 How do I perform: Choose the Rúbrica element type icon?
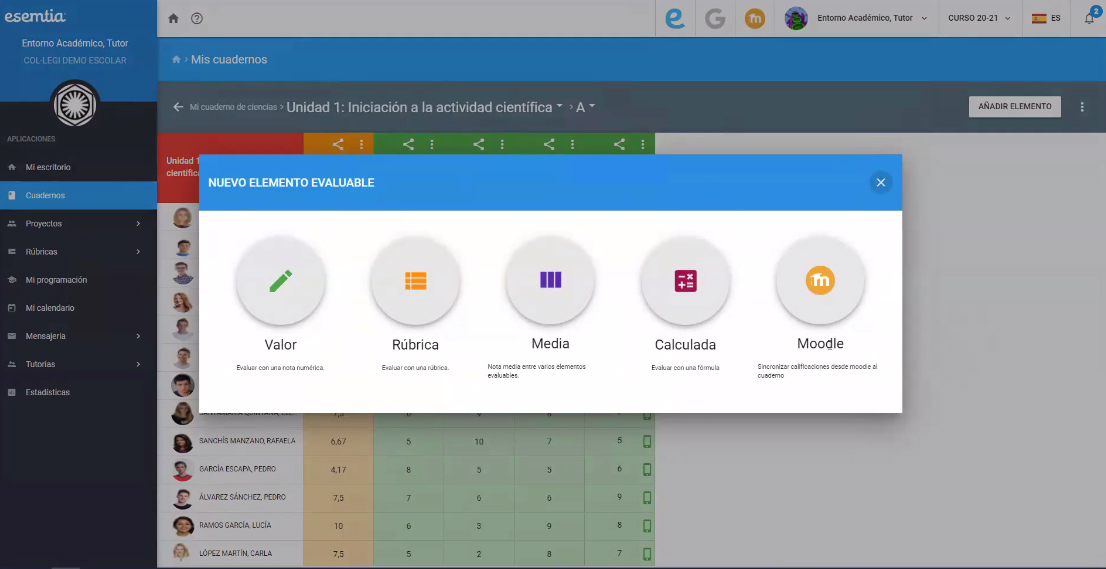click(x=415, y=281)
